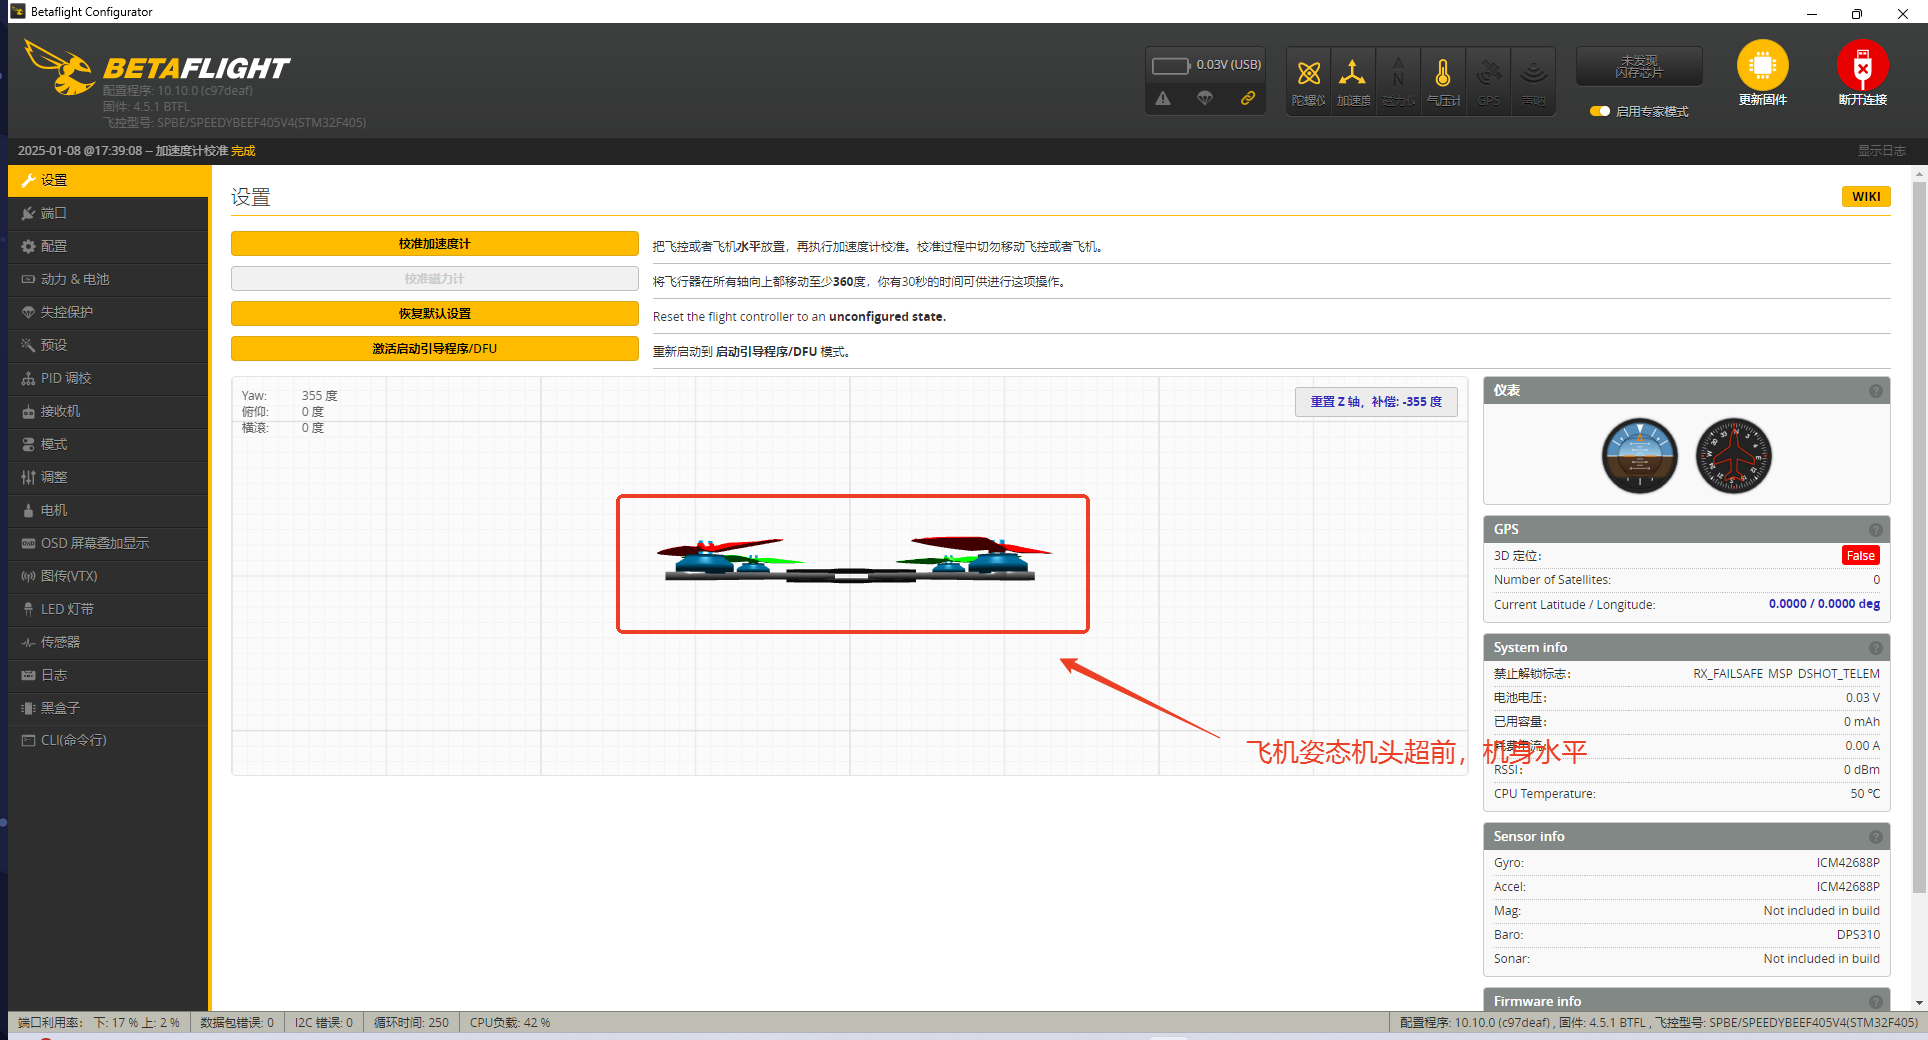Screen dimensions: 1928x1040
Task: Click the 黑盒子 blackbox tab icon
Action: pos(28,708)
